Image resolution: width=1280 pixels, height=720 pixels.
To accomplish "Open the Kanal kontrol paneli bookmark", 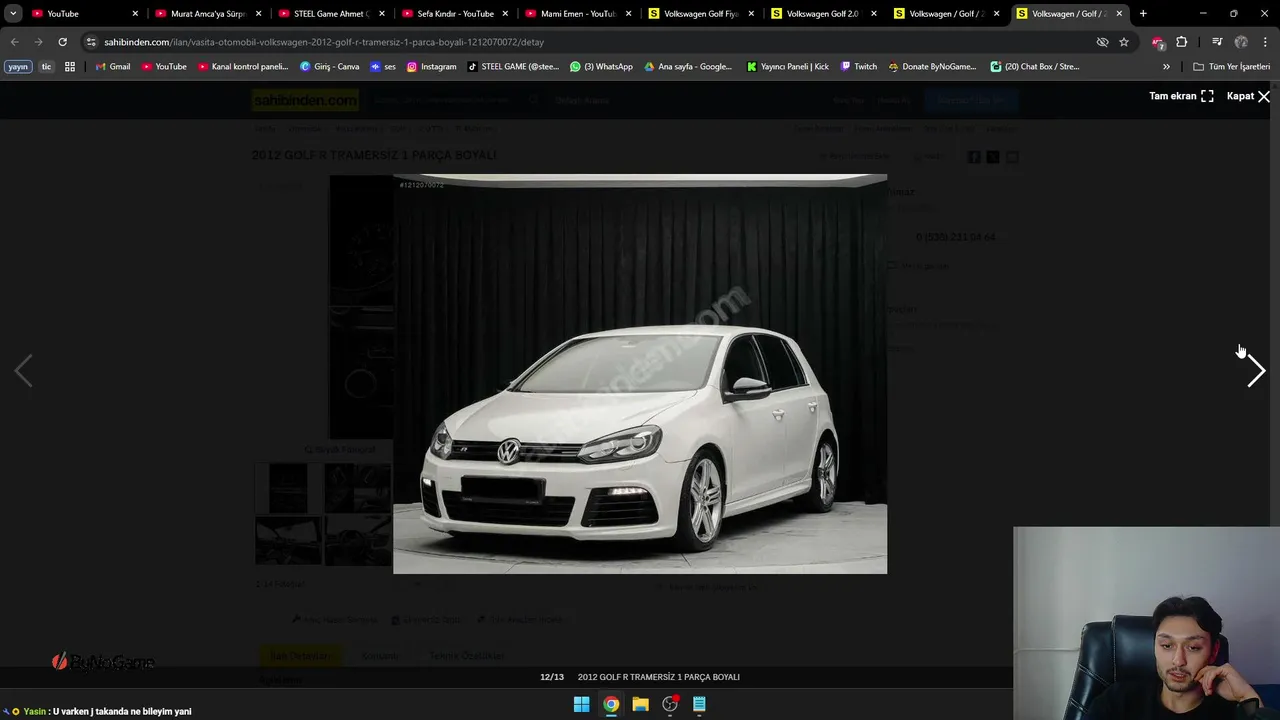I will click(x=243, y=67).
